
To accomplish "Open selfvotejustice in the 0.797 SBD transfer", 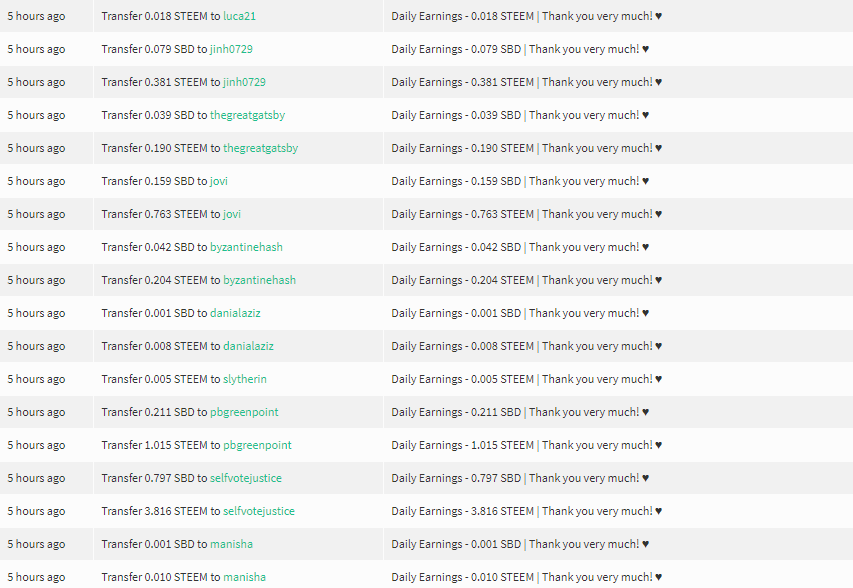I will click(246, 478).
